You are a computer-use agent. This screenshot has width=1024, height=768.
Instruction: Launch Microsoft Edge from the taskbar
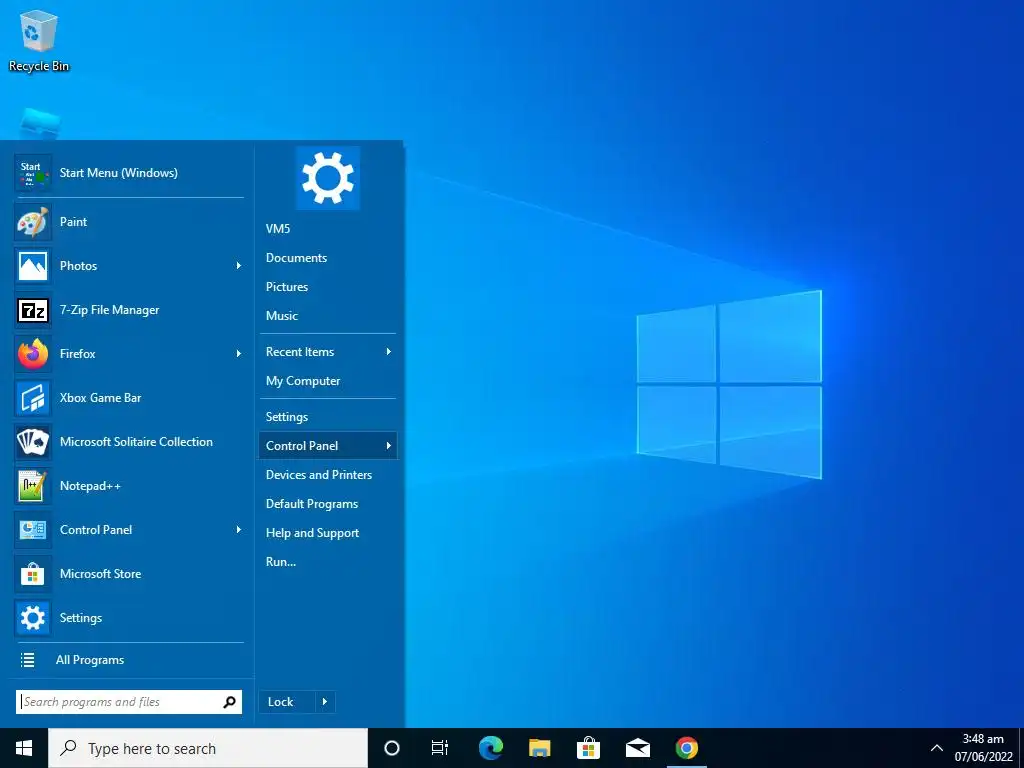click(490, 748)
